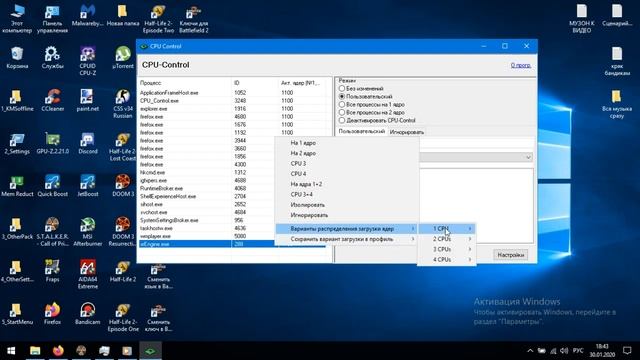Open the S.T.A.L.K.E.R. Call of Pripyat icon

(x=53, y=231)
